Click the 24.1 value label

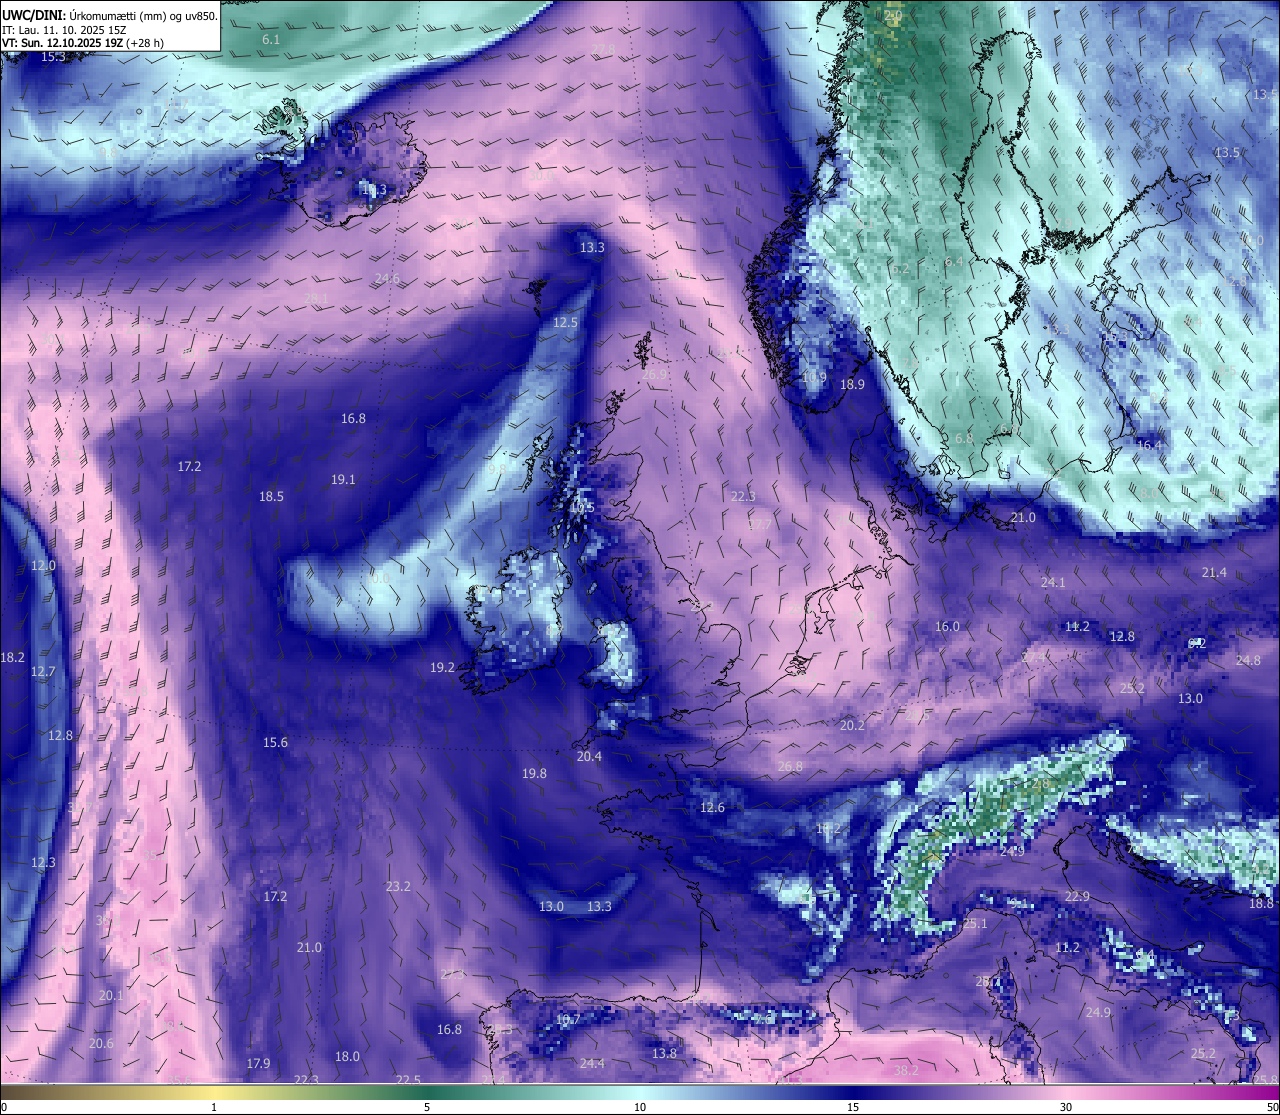coord(1053,582)
